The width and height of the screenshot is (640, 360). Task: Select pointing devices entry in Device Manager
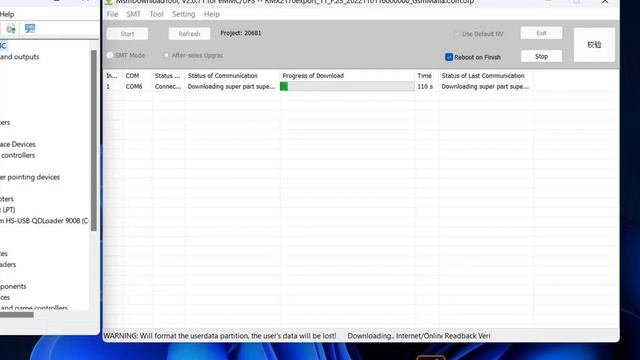(x=30, y=177)
